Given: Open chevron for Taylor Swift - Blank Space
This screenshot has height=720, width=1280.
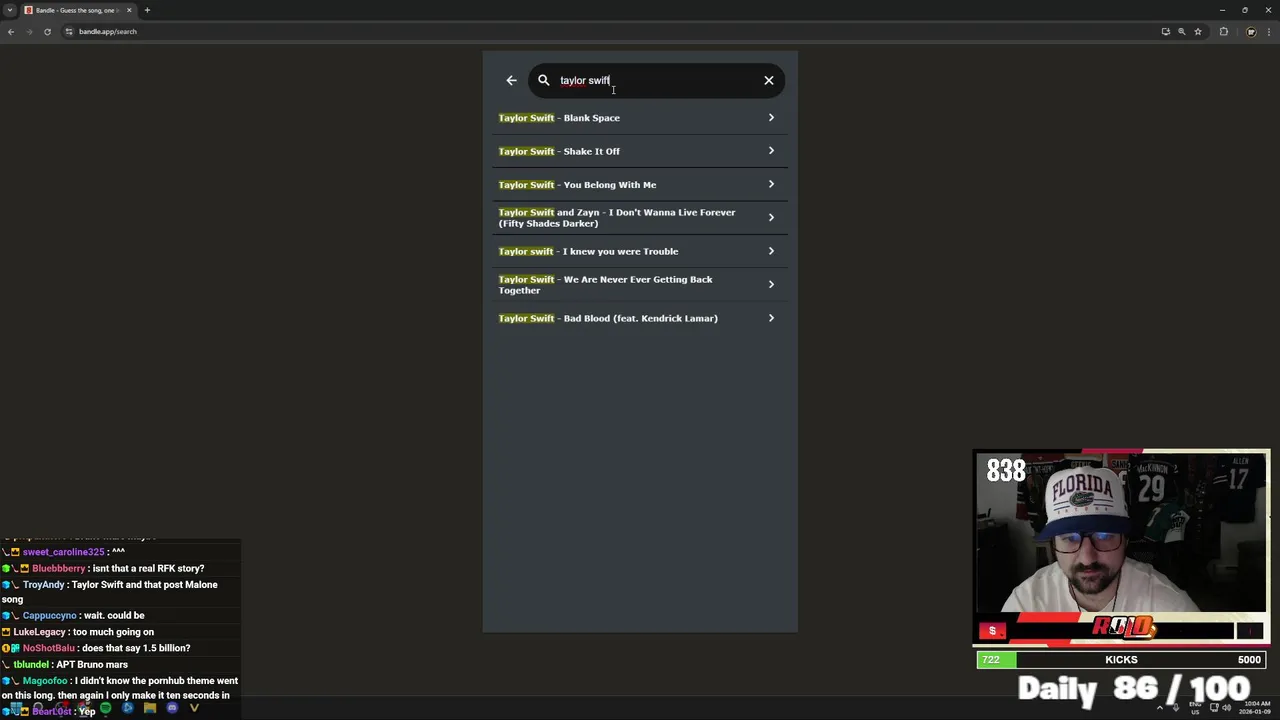Looking at the screenshot, I should click(771, 118).
